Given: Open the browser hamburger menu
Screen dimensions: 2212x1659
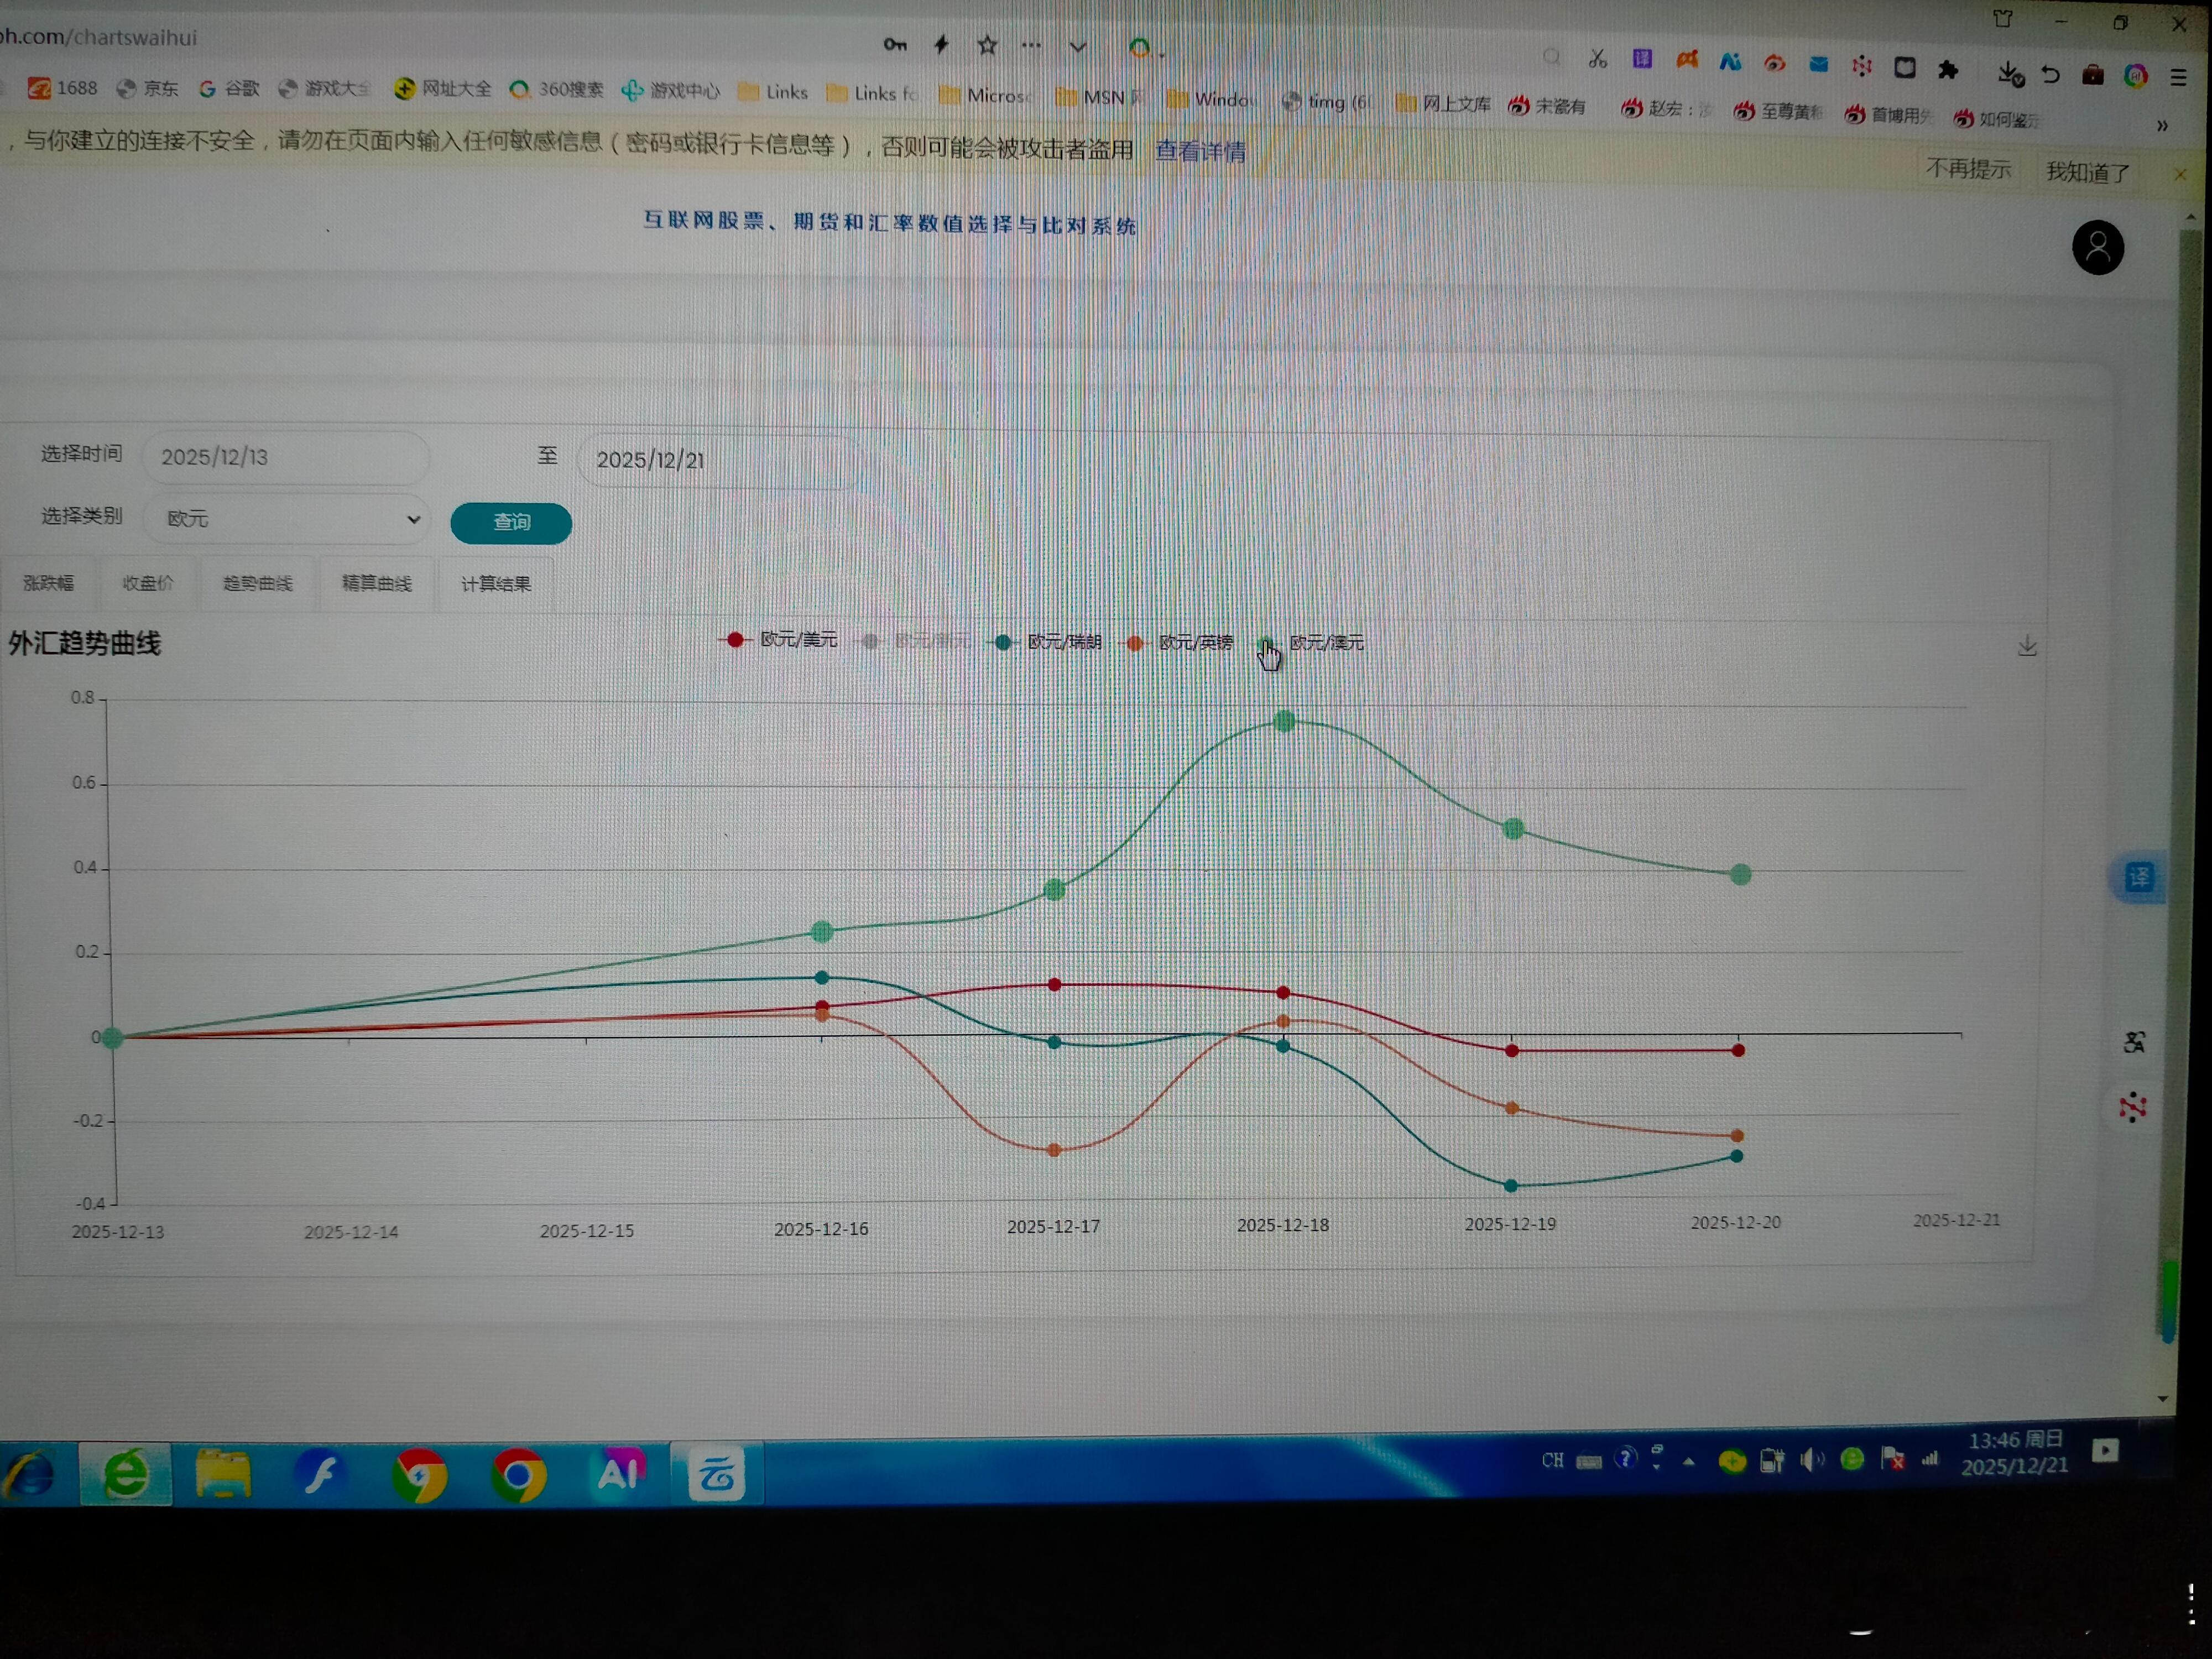Looking at the screenshot, I should pos(2178,77).
